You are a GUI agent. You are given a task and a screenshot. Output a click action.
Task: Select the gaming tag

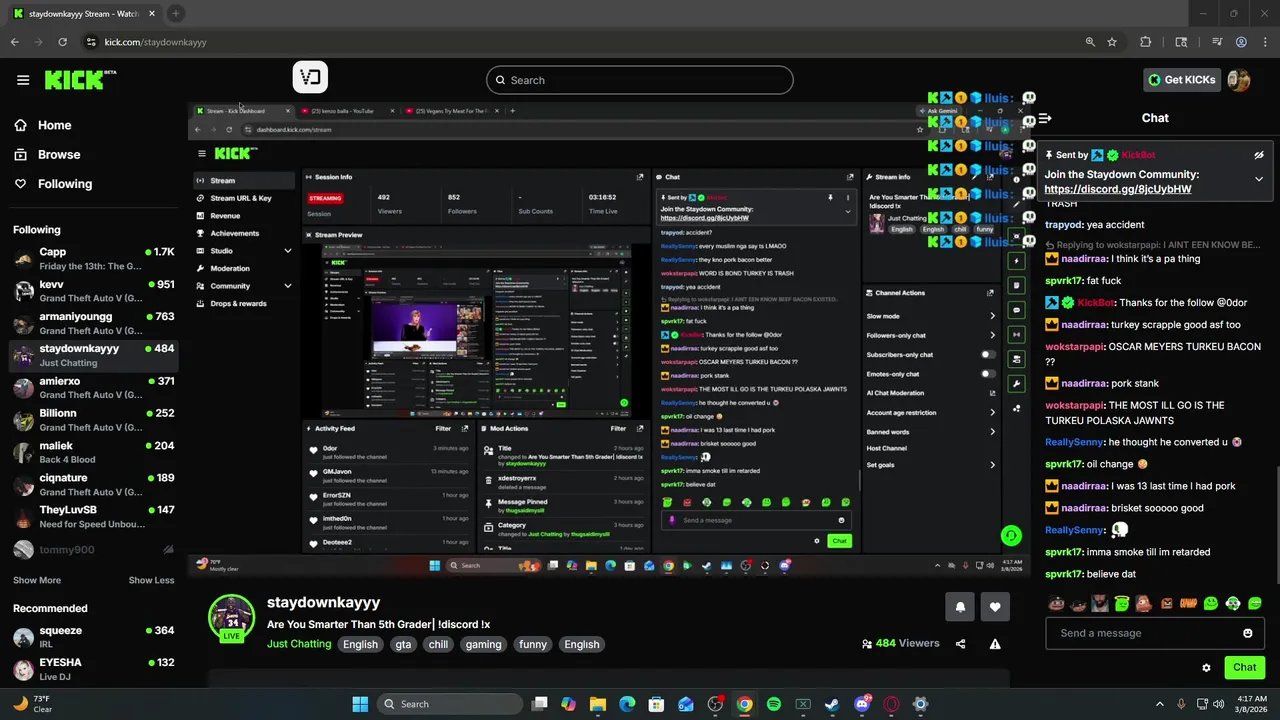(483, 644)
